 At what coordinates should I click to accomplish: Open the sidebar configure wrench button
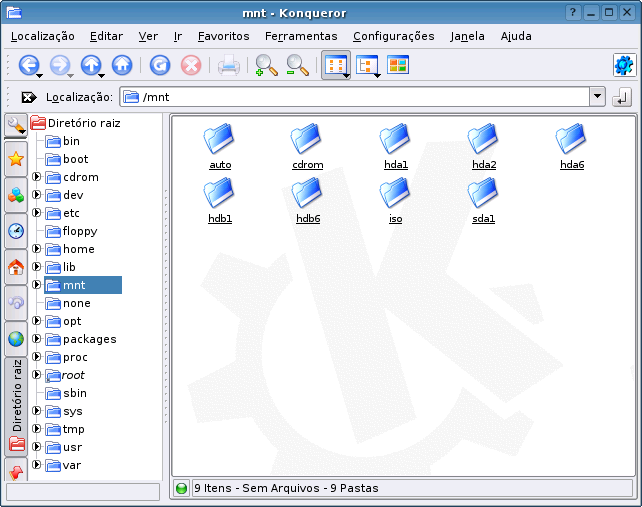pos(16,126)
